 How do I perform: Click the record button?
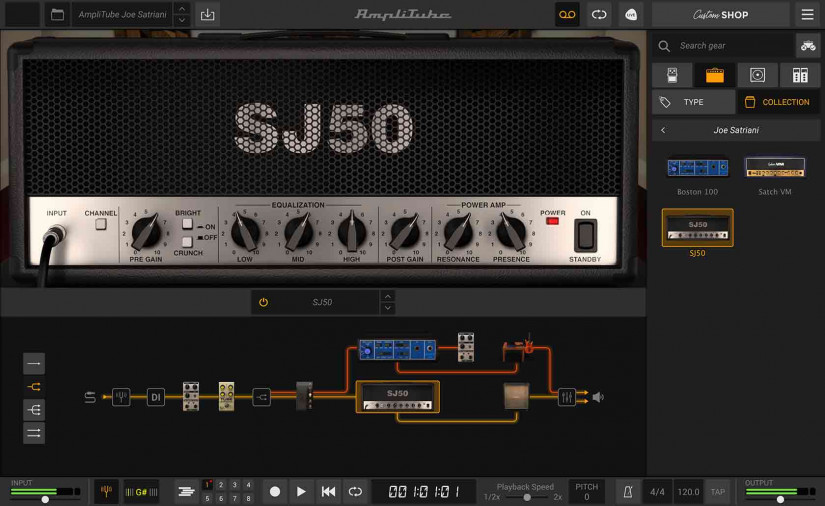pyautogui.click(x=275, y=492)
